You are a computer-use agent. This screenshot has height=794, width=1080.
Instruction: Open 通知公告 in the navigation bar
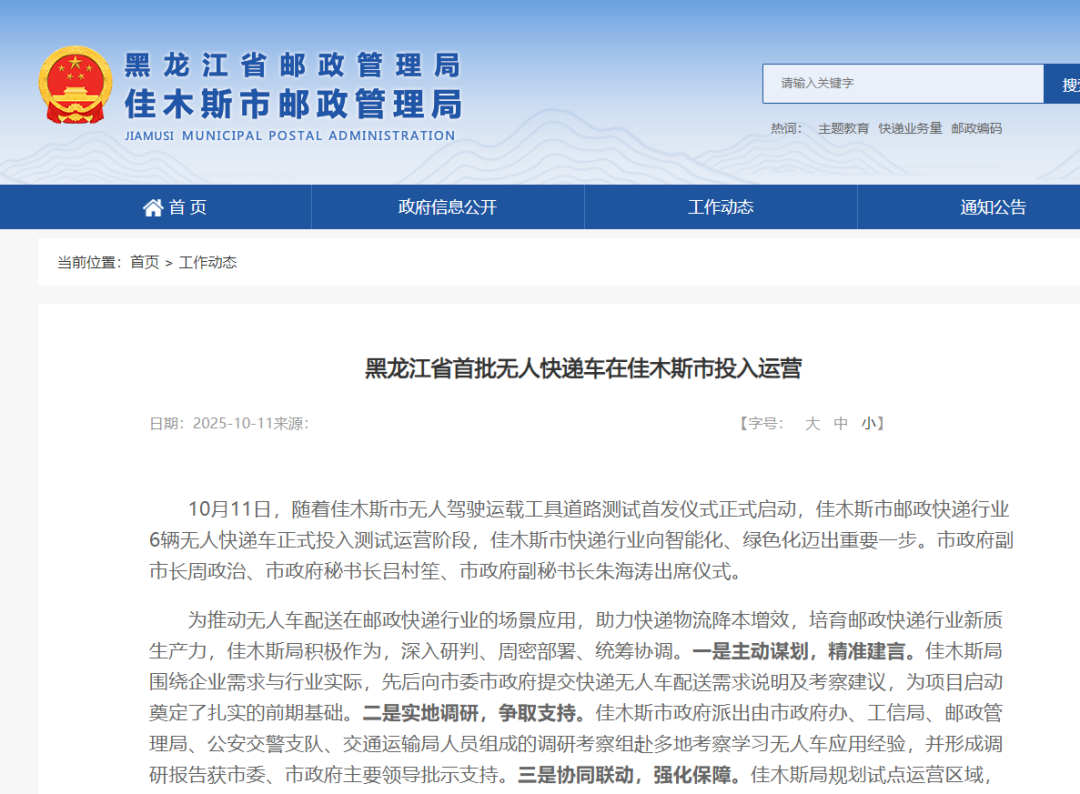point(993,207)
